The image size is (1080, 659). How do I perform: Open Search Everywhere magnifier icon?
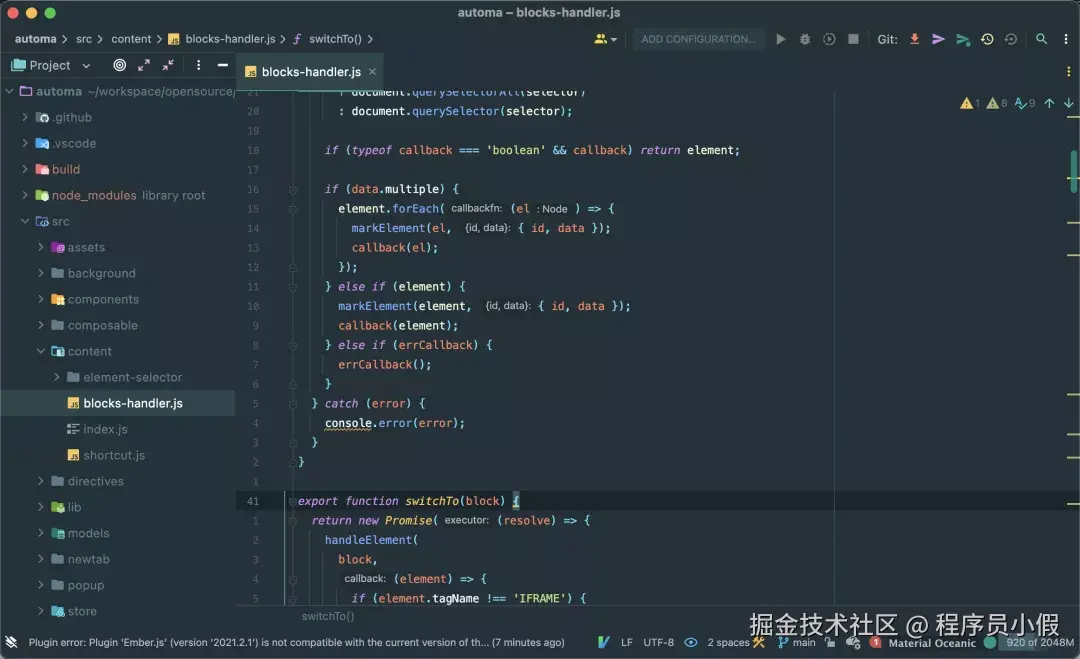point(1041,39)
